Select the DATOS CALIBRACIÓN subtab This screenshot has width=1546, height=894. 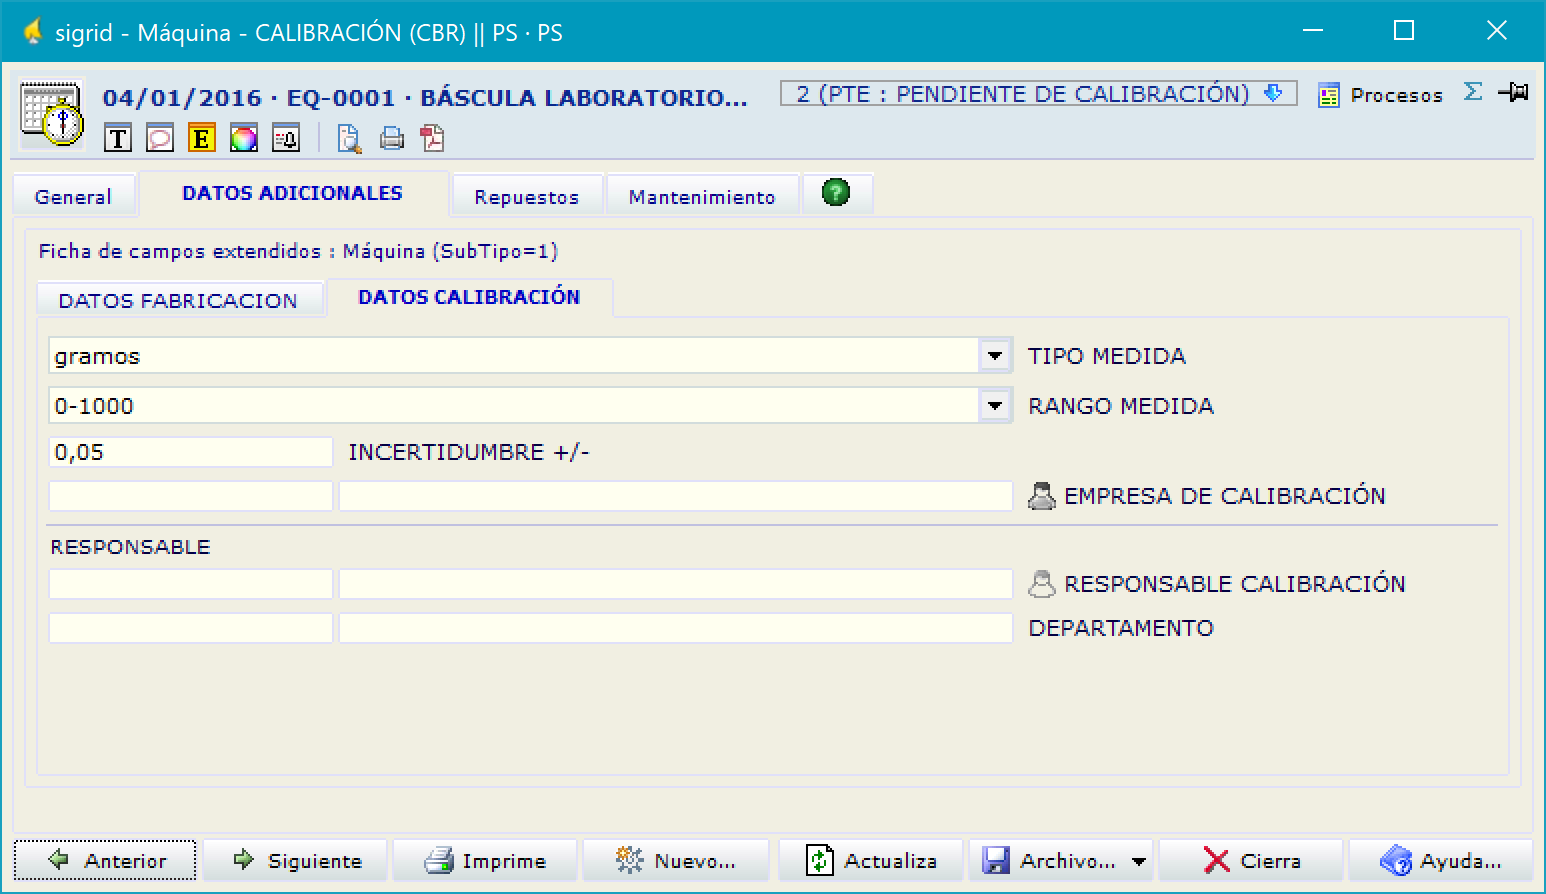click(469, 296)
